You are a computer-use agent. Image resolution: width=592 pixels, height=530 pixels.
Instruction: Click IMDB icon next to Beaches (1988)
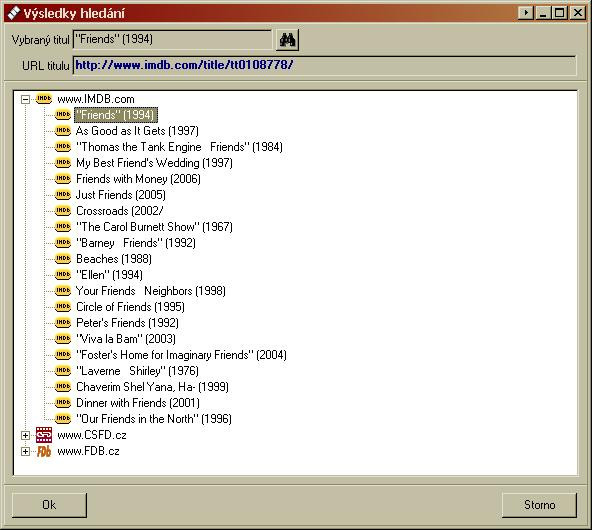click(63, 259)
